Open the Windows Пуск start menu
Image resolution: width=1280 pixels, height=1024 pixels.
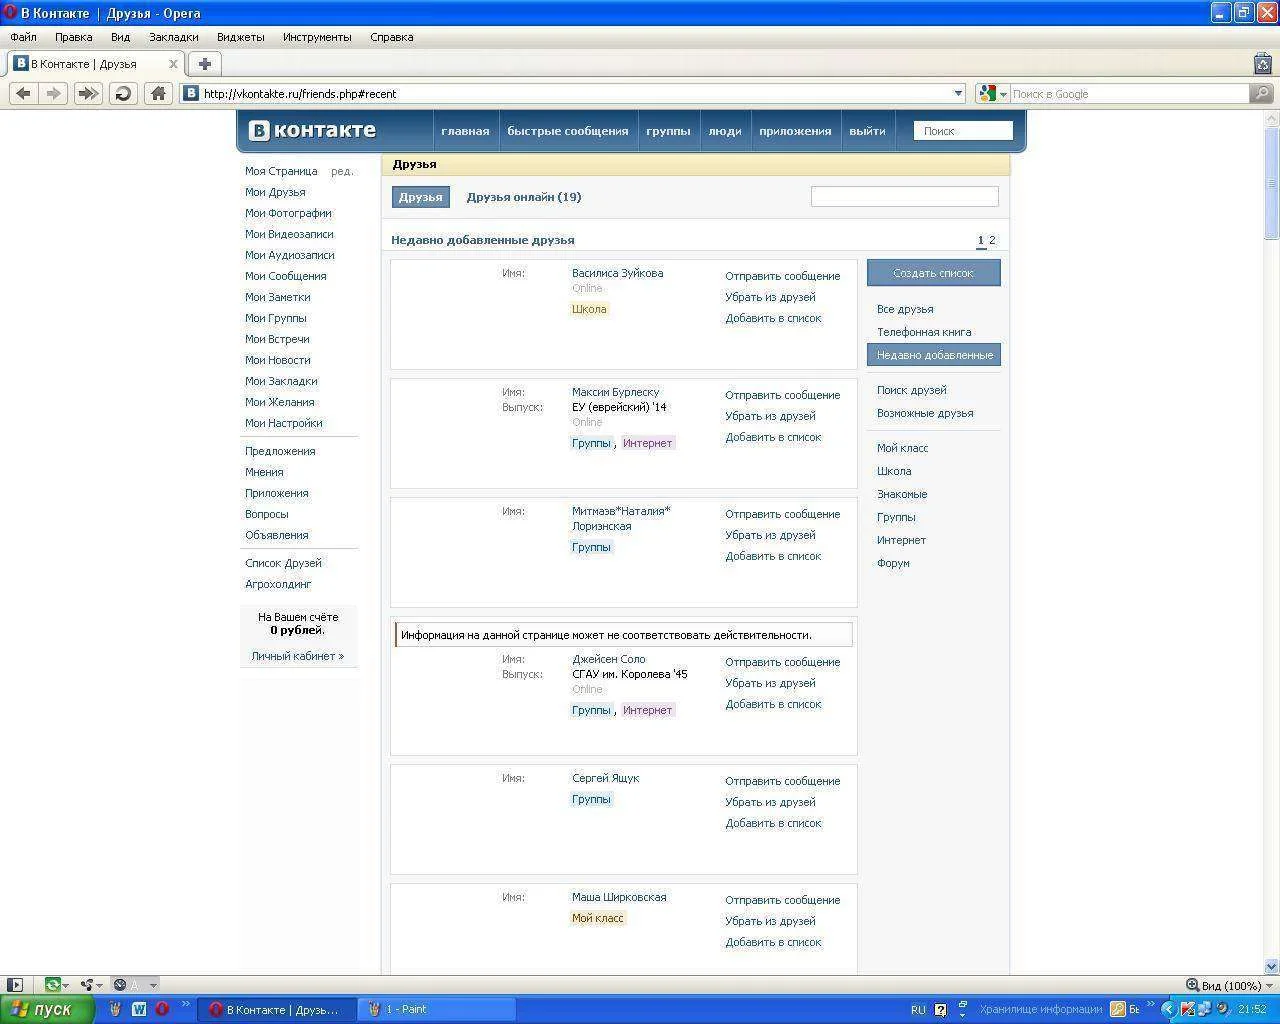point(47,1009)
